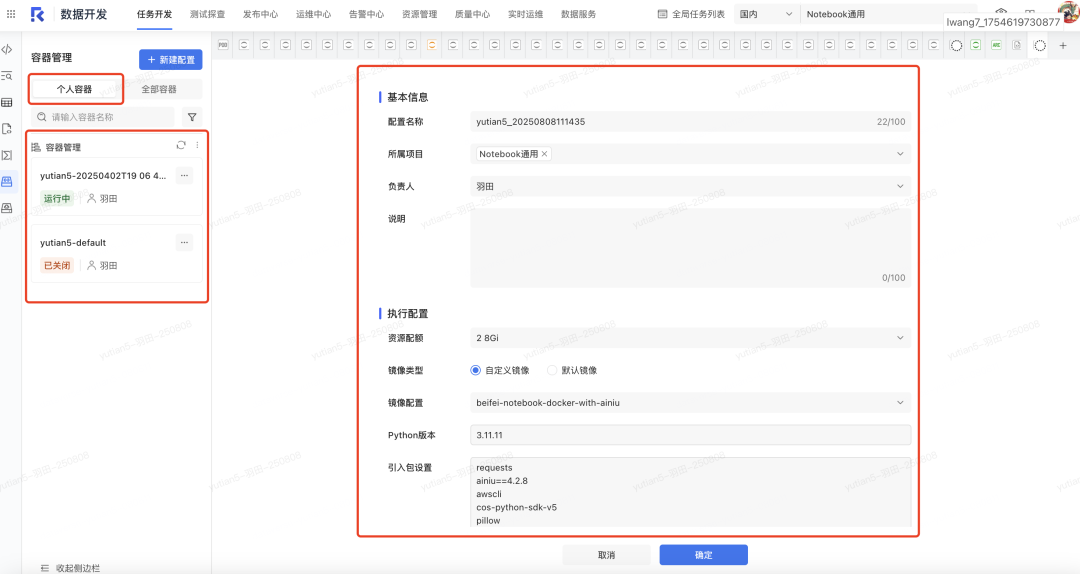This screenshot has height=574, width=1080.
Task: Remove the Notebook通用 tag via its X
Action: (x=545, y=154)
